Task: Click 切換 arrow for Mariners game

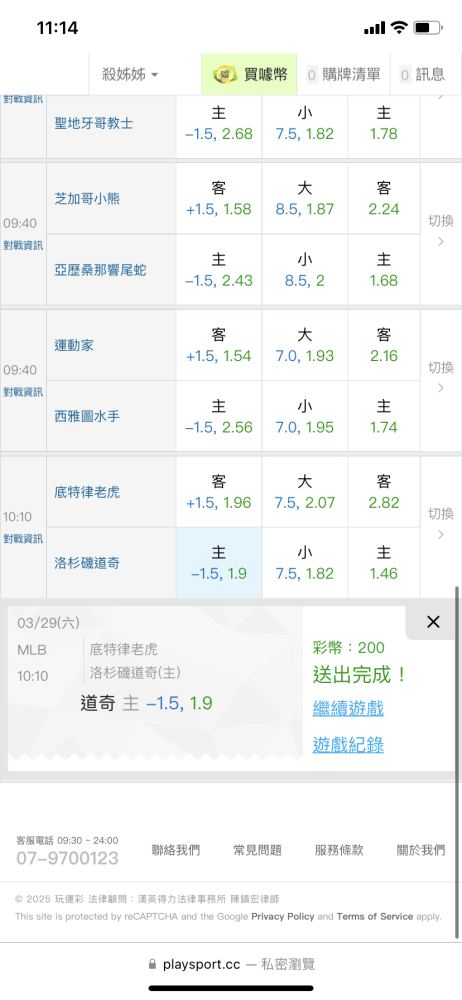Action: point(440,378)
